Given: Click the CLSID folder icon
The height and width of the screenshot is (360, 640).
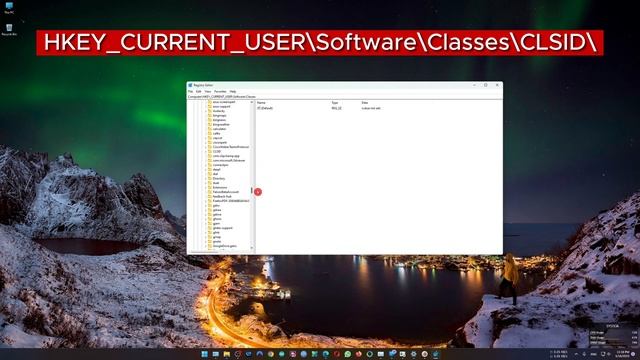Looking at the screenshot, I should pos(210,151).
